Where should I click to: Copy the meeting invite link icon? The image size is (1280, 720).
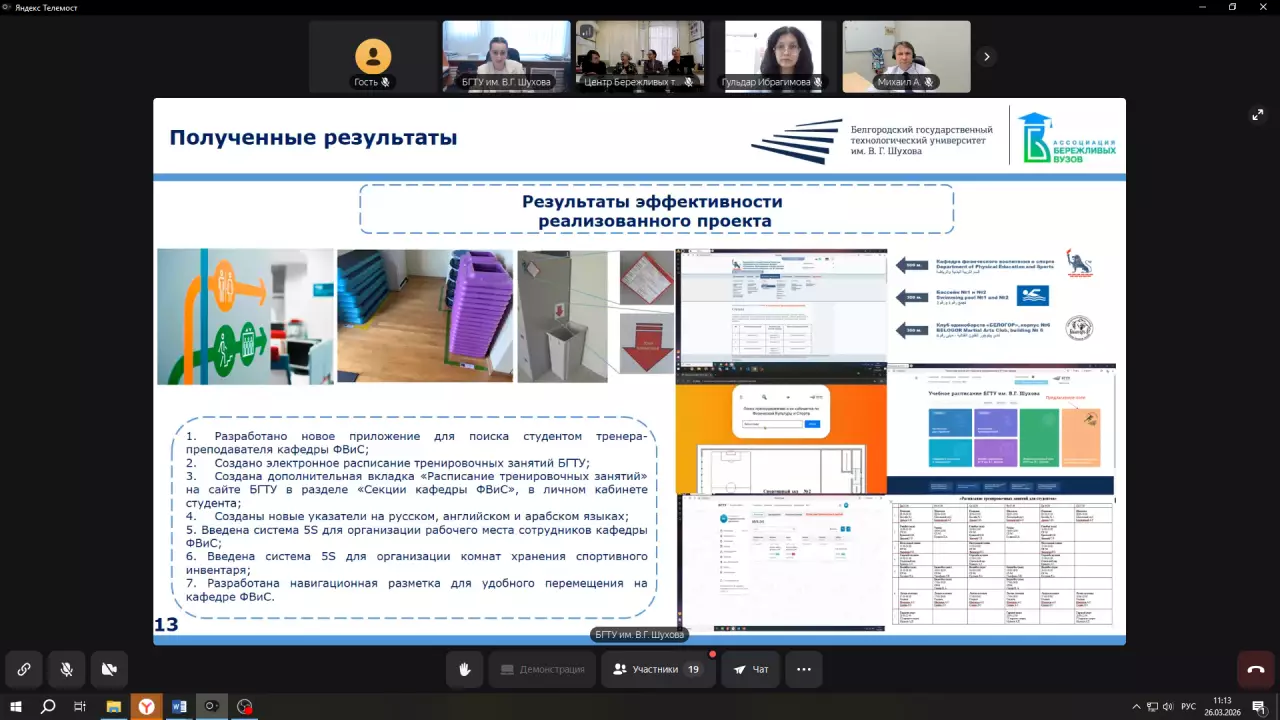point(24,669)
